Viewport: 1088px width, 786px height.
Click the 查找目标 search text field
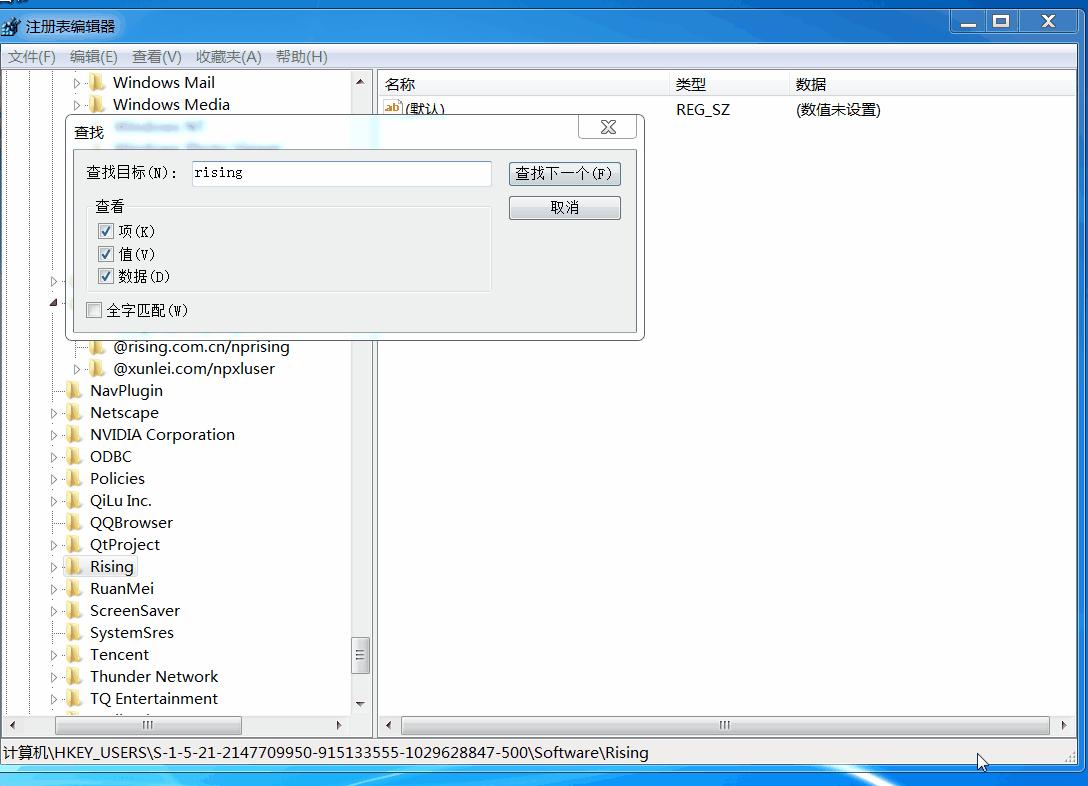click(x=340, y=173)
